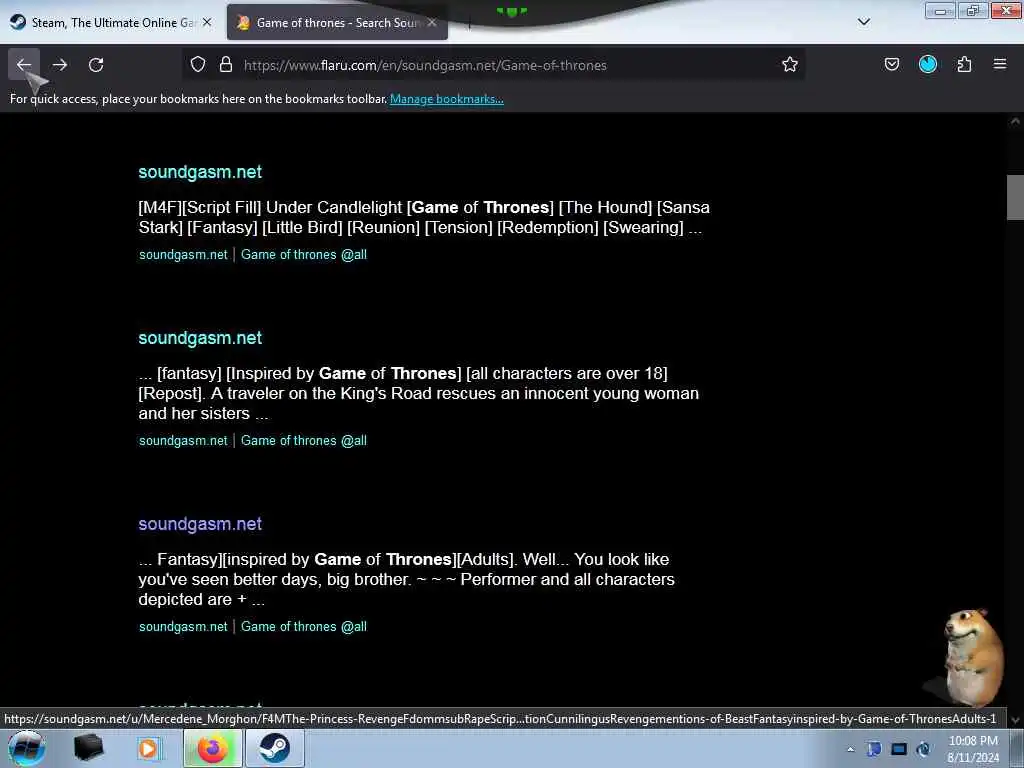Open the soundgasm.net title above big brother result
1024x768 pixels.
click(x=200, y=524)
